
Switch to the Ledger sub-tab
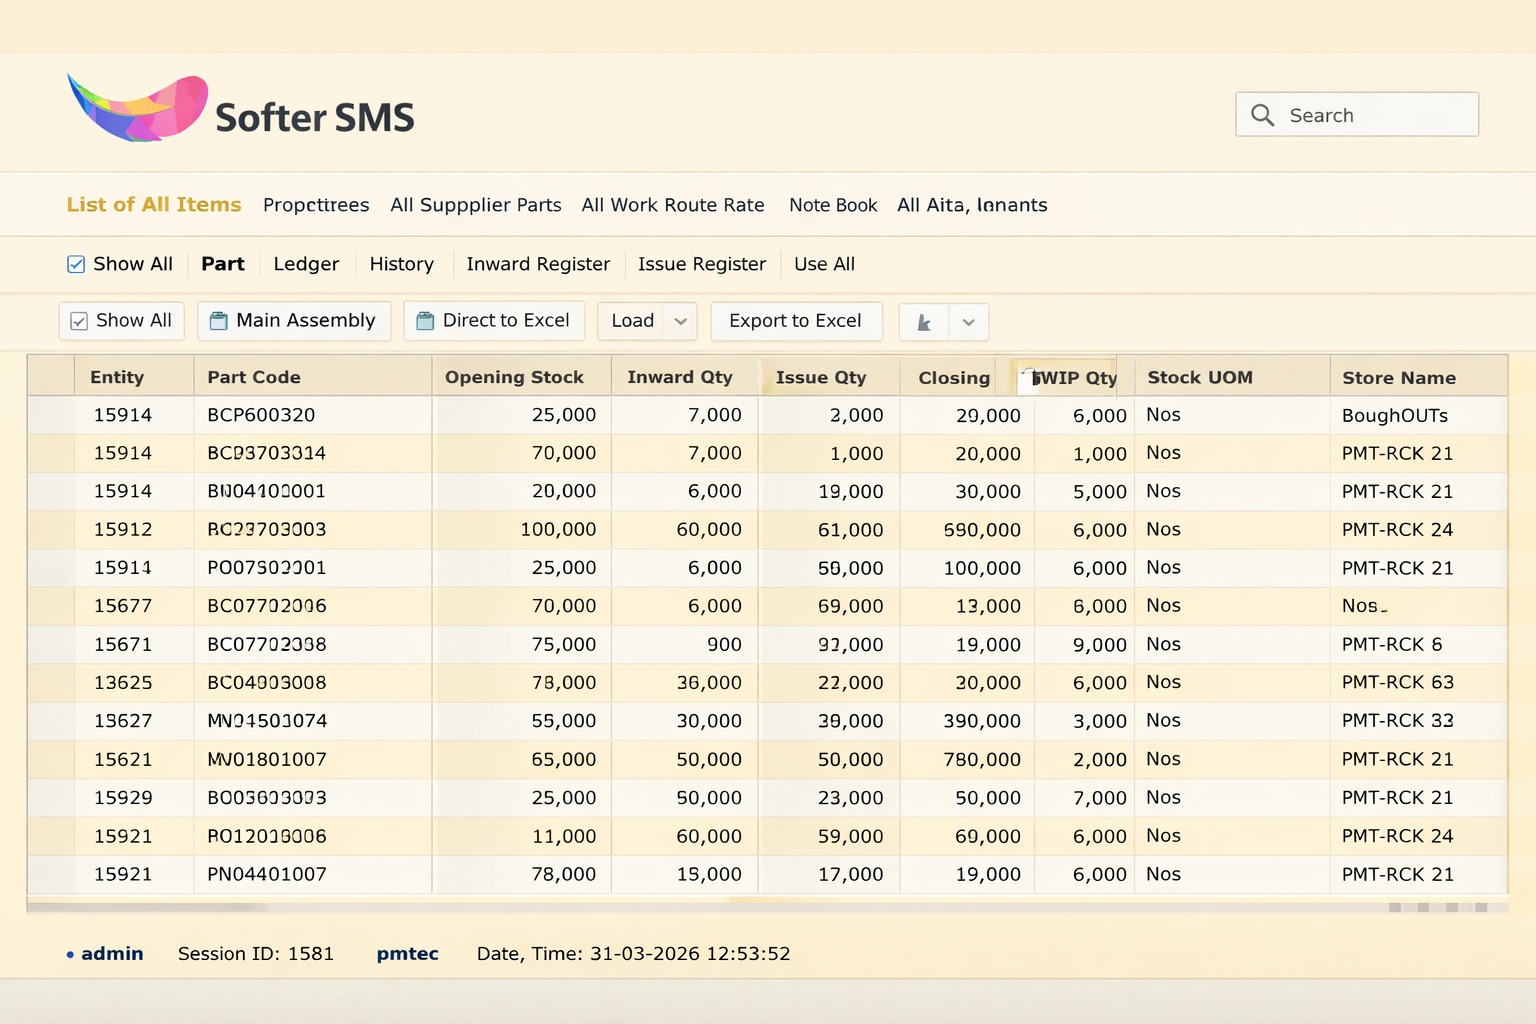click(306, 264)
